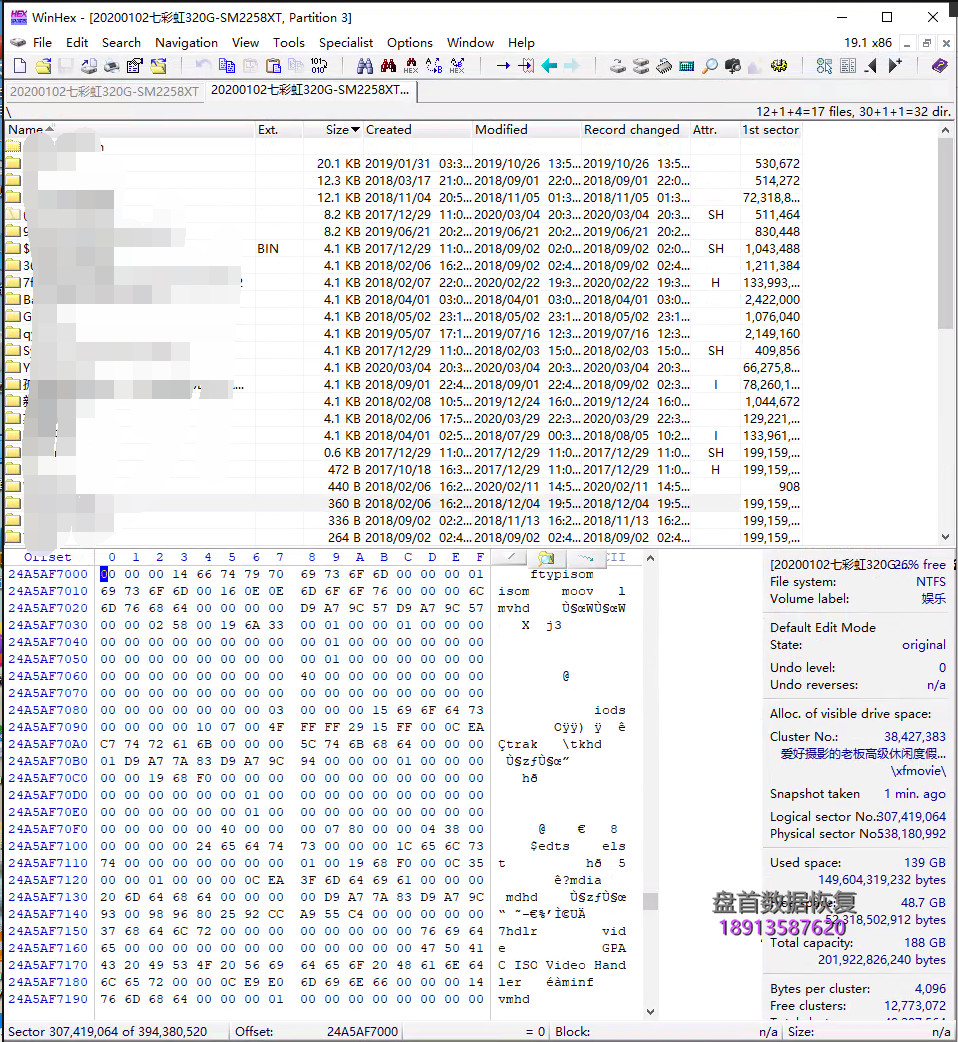Screen dimensions: 958x1042
Task: Click the Directory Browser options icon
Action: (x=824, y=66)
